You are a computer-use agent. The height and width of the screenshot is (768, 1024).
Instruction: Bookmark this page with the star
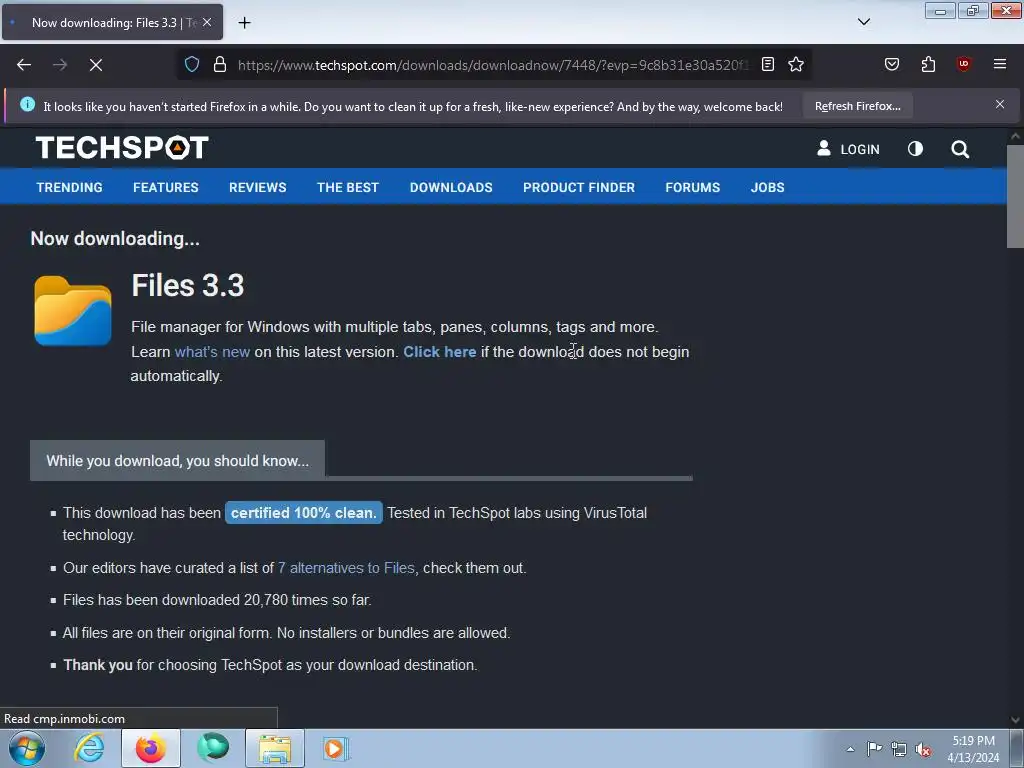(795, 64)
